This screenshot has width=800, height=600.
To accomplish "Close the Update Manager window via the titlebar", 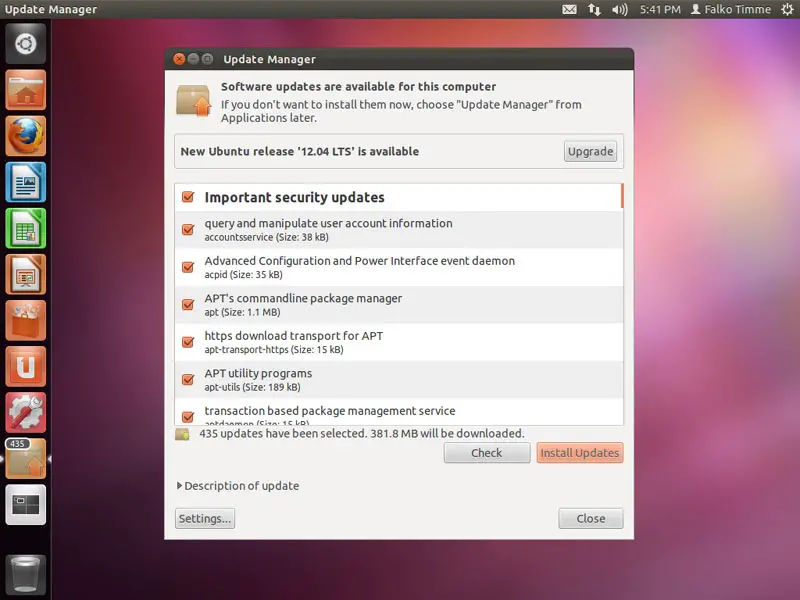I will click(179, 59).
